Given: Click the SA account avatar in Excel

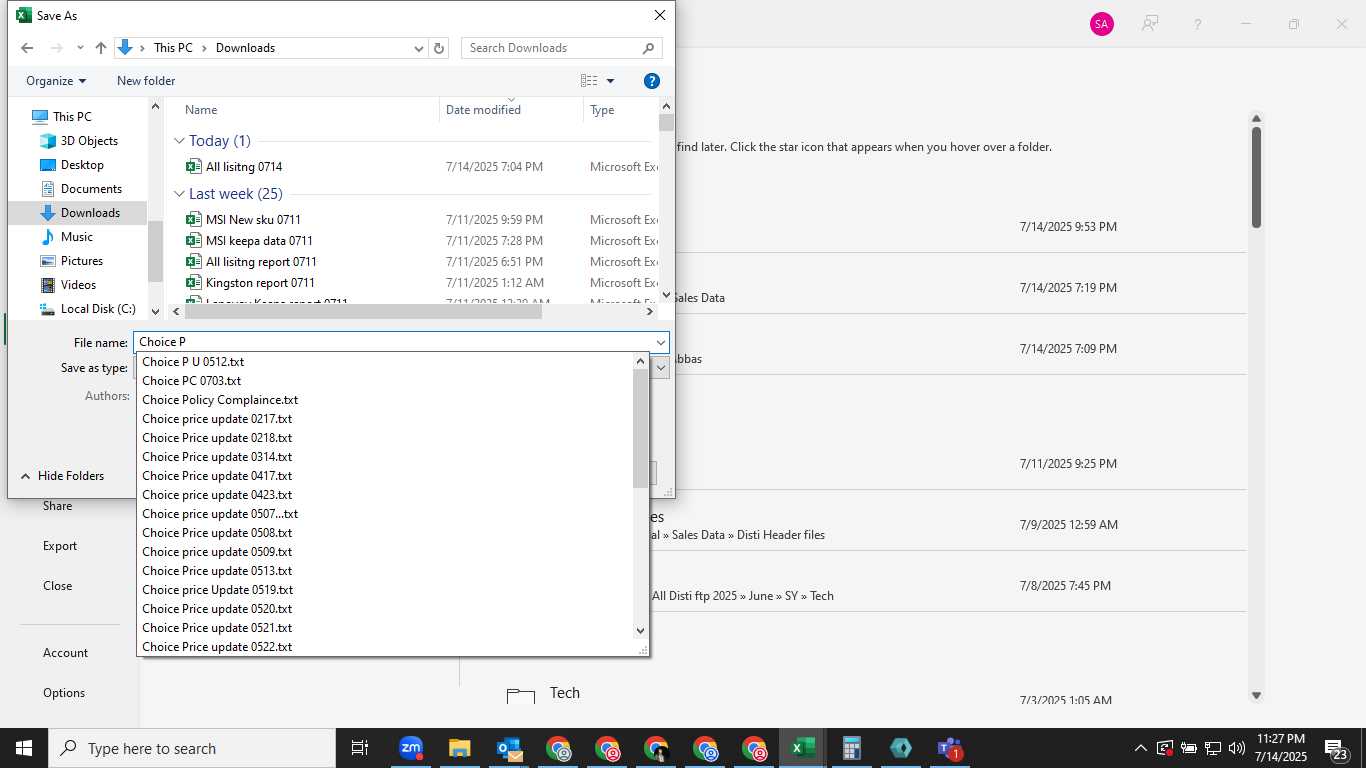Looking at the screenshot, I should click(1101, 24).
